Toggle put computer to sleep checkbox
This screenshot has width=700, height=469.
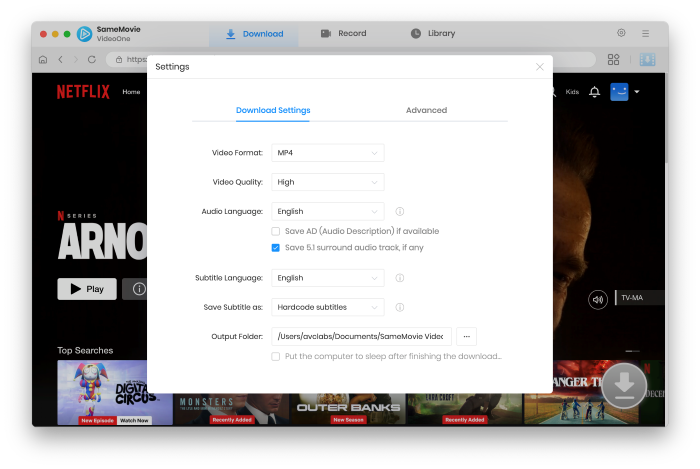pos(275,357)
